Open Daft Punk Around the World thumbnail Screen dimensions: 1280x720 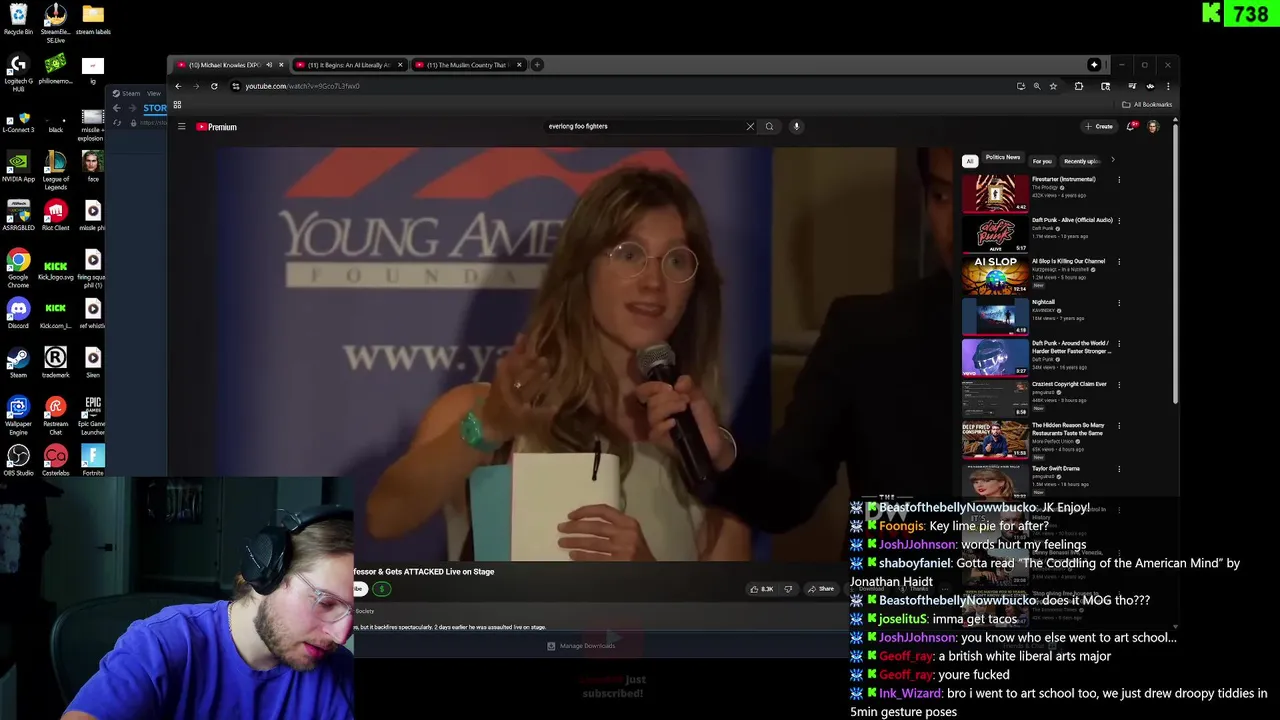point(995,357)
